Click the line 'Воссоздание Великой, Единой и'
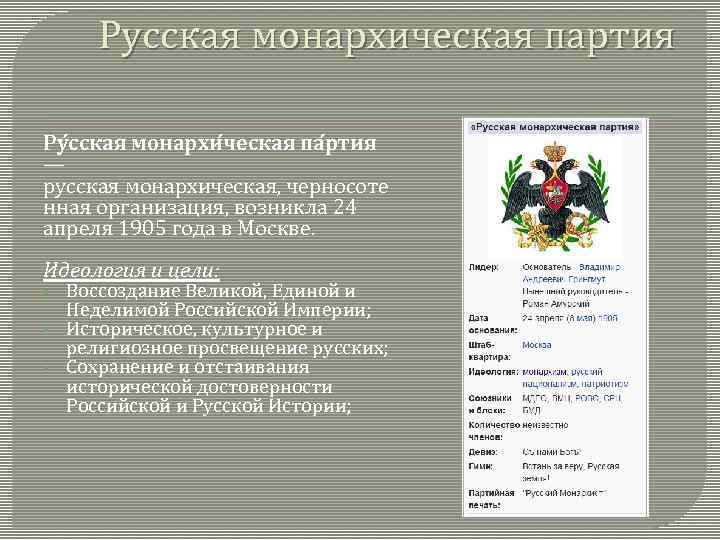This screenshot has width=720, height=540. click(x=211, y=291)
